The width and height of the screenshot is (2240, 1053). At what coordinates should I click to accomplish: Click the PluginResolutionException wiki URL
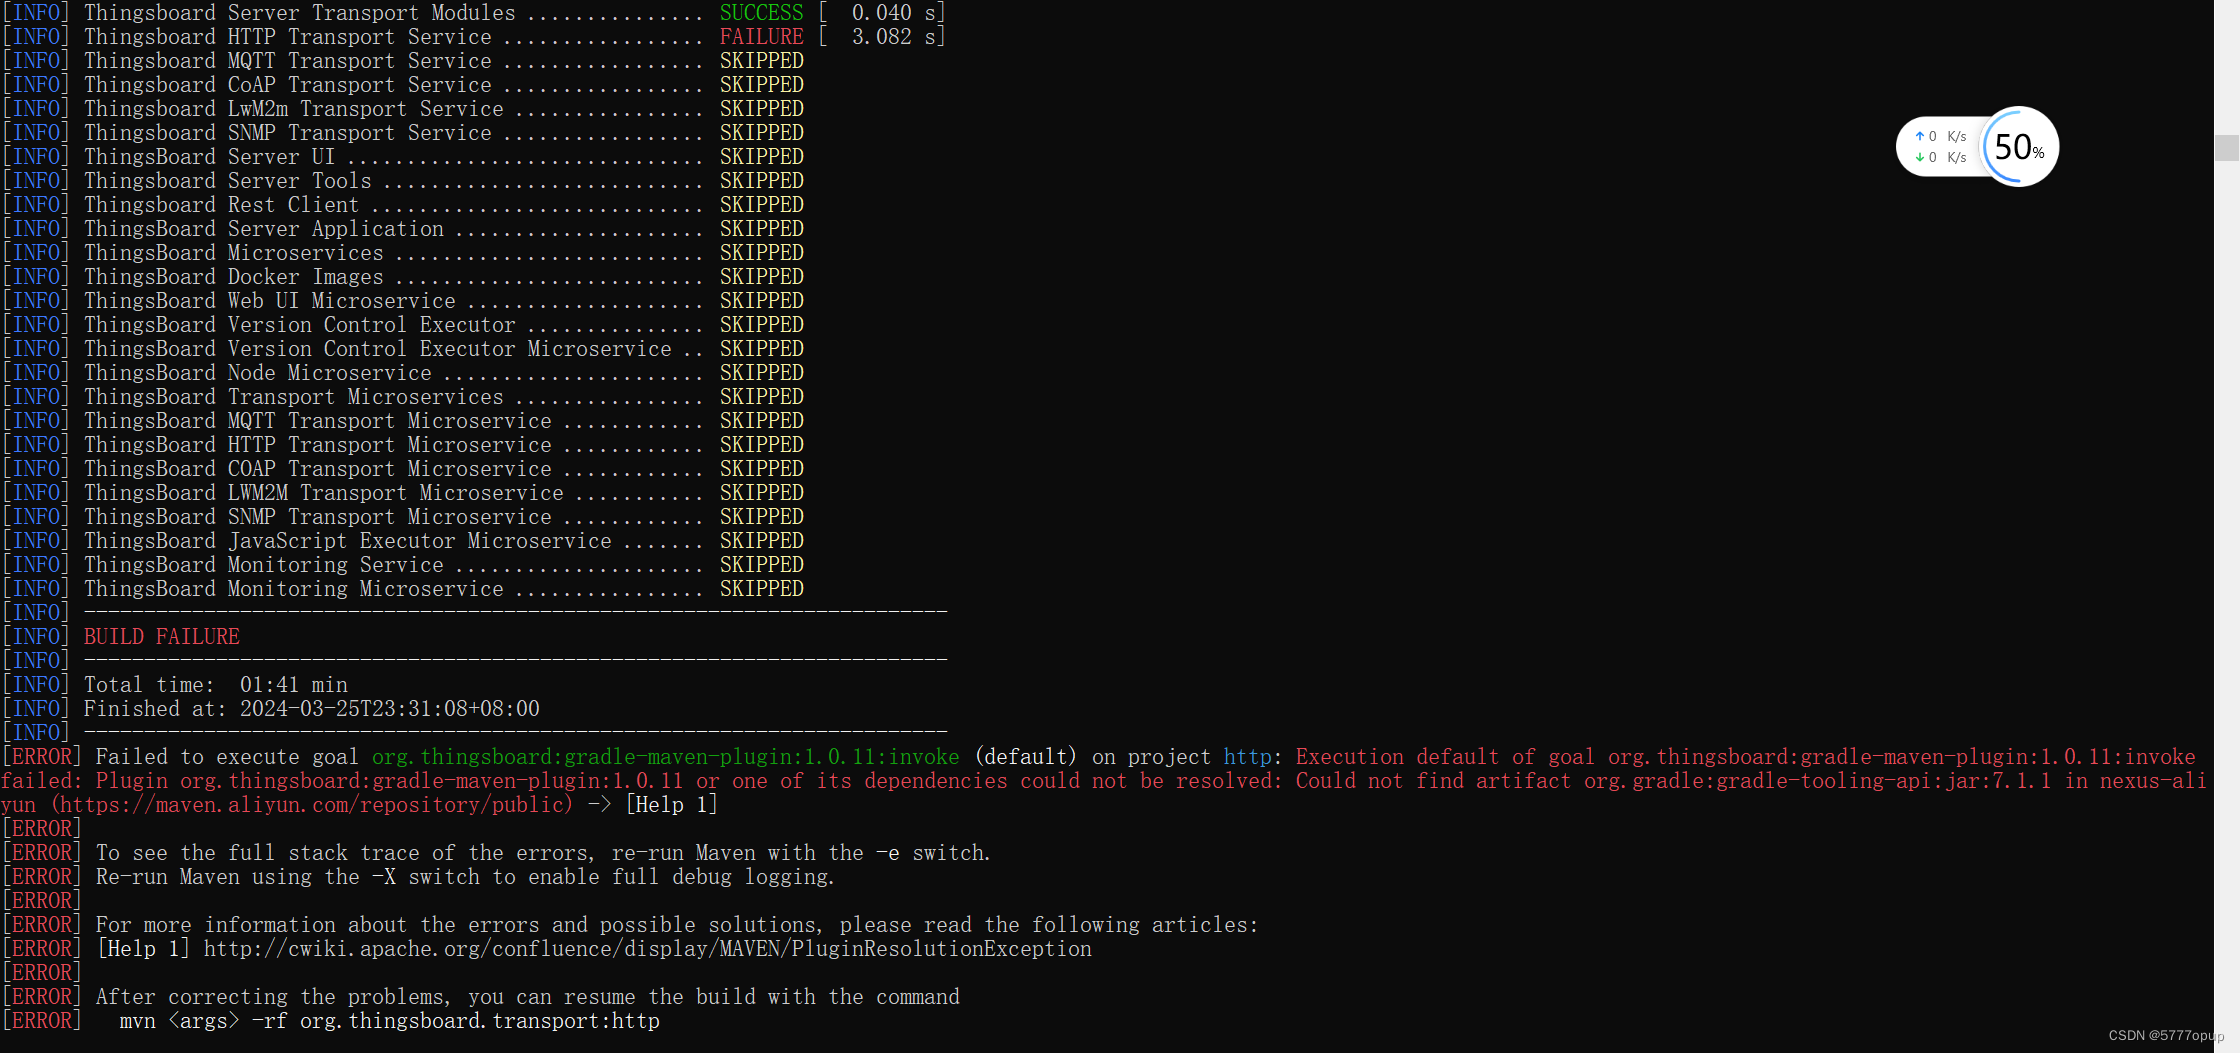tap(647, 949)
